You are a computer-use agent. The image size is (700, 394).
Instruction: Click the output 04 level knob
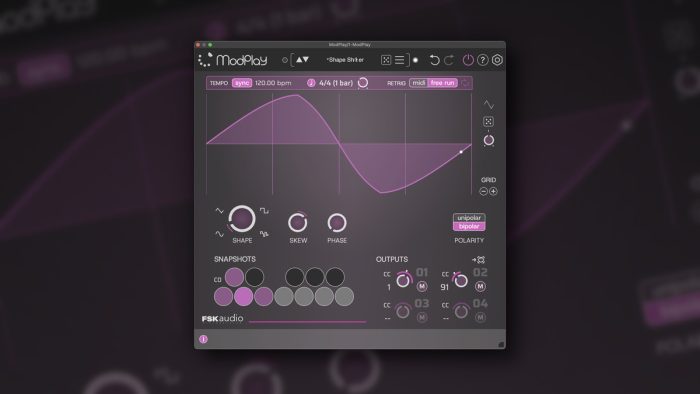coord(461,311)
